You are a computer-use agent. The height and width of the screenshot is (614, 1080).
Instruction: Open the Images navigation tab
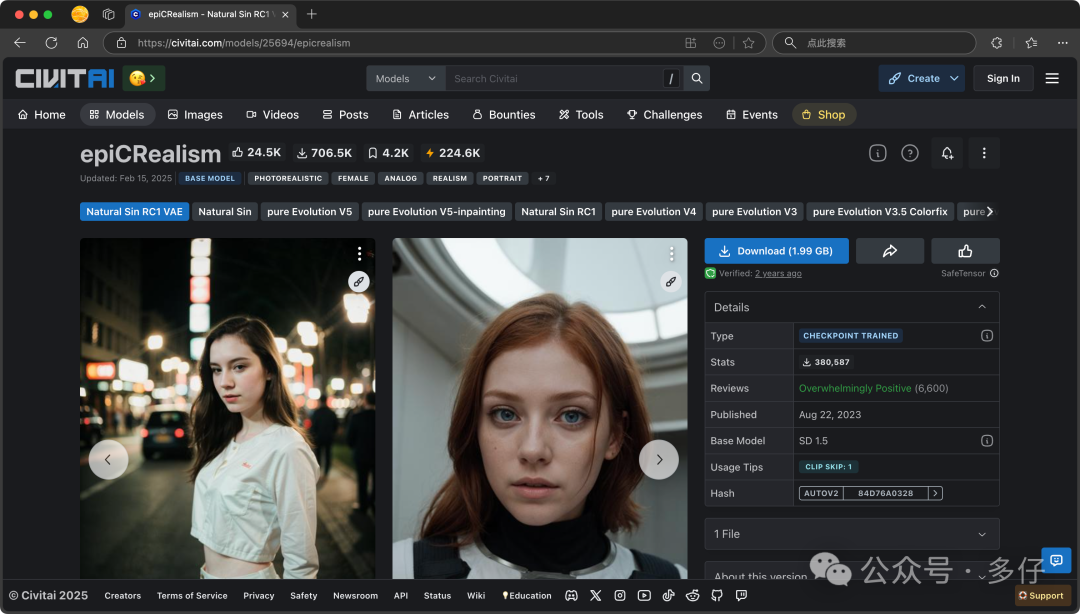point(195,115)
